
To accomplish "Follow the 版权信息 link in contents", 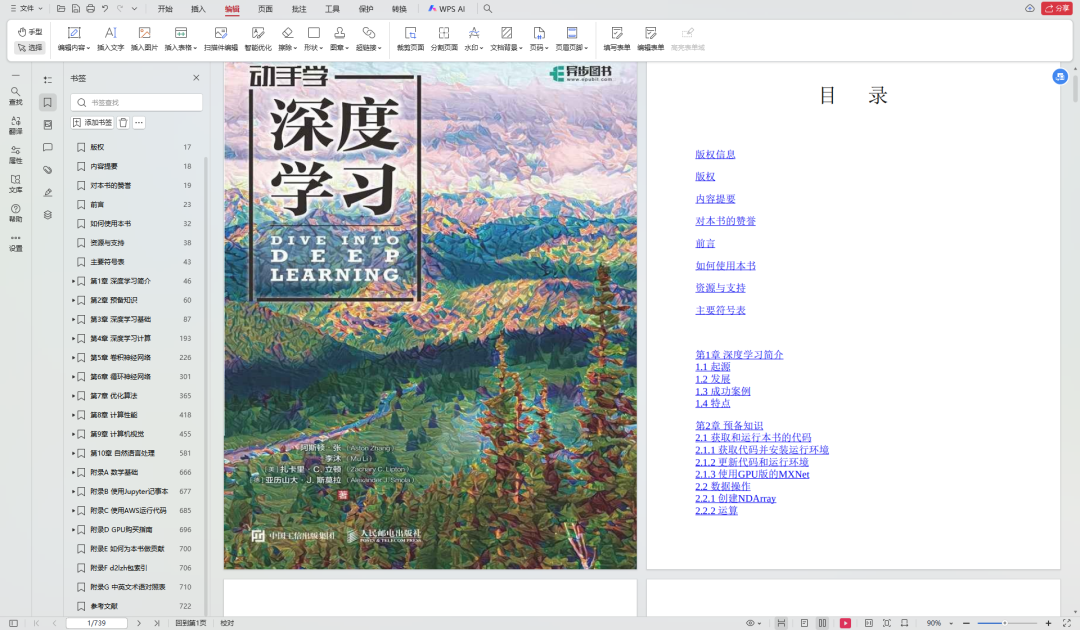I will (715, 154).
